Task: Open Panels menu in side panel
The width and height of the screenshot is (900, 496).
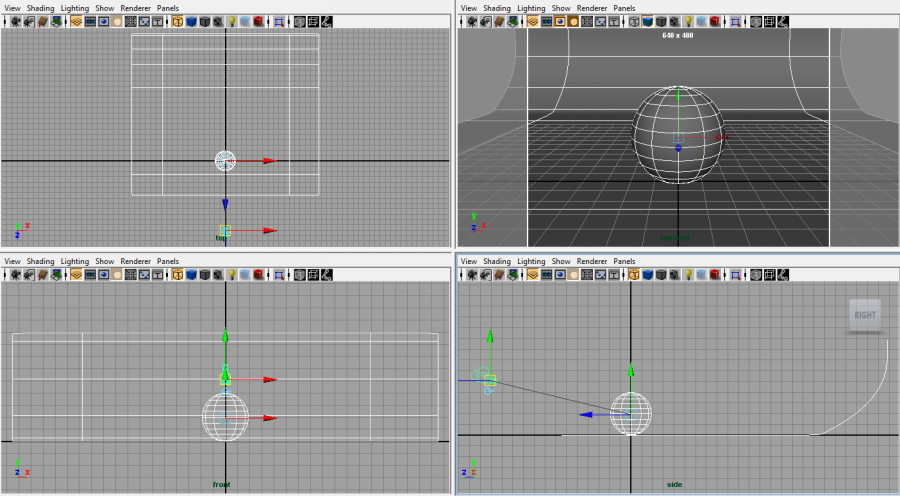Action: (624, 261)
